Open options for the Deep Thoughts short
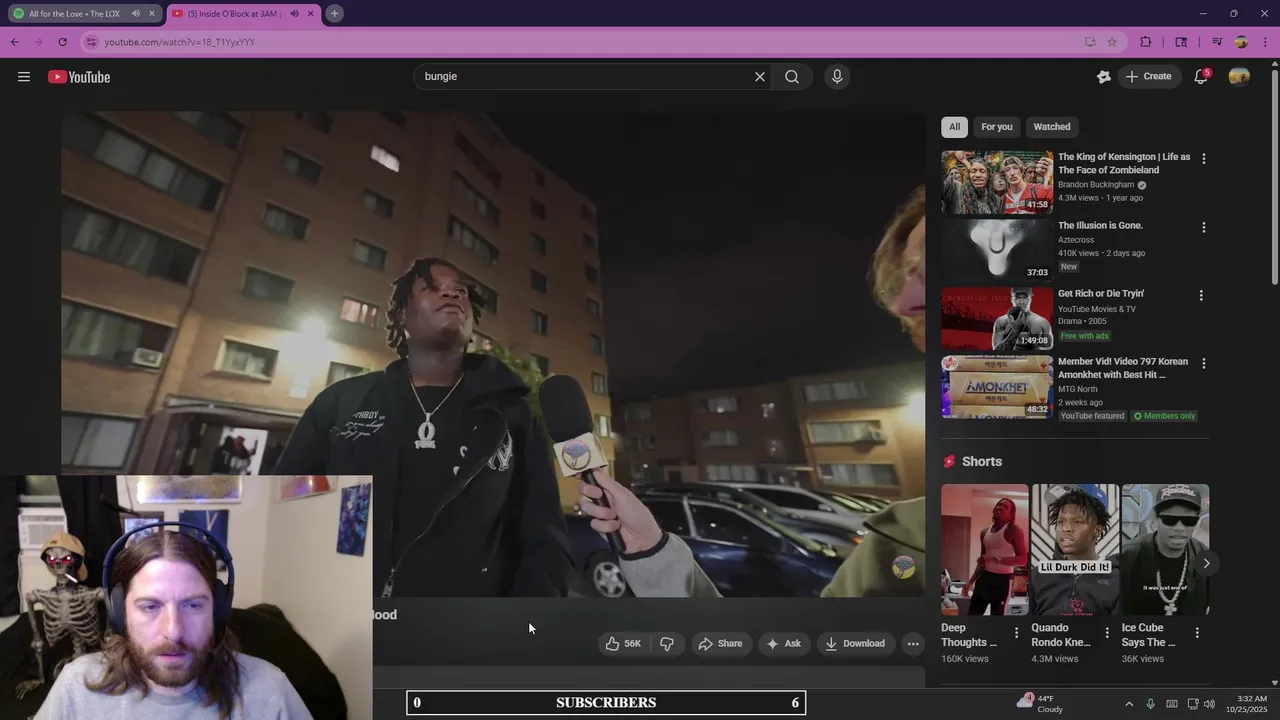Image resolution: width=1280 pixels, height=720 pixels. (x=1016, y=633)
